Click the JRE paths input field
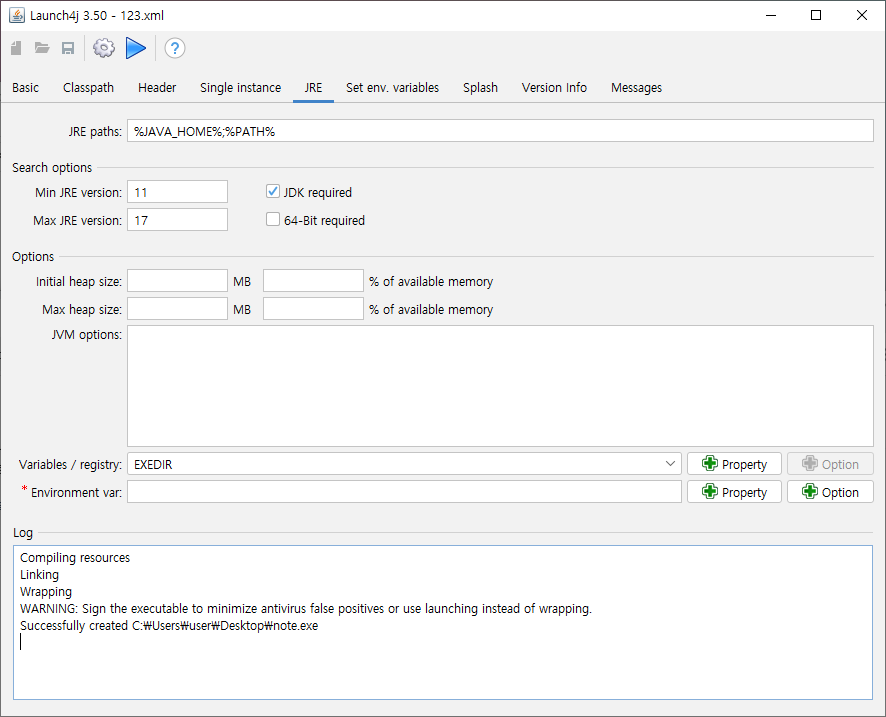Image resolution: width=886 pixels, height=717 pixels. point(500,131)
